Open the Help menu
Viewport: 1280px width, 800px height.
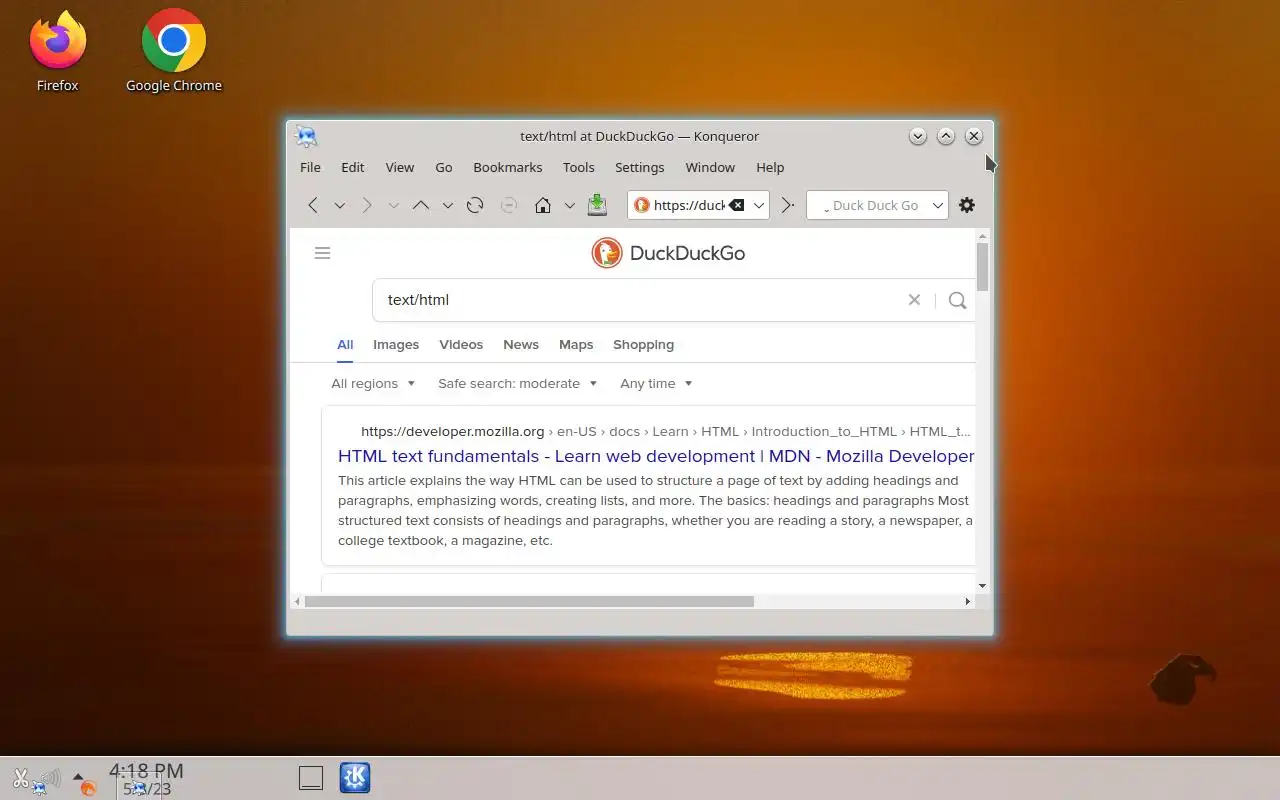770,167
